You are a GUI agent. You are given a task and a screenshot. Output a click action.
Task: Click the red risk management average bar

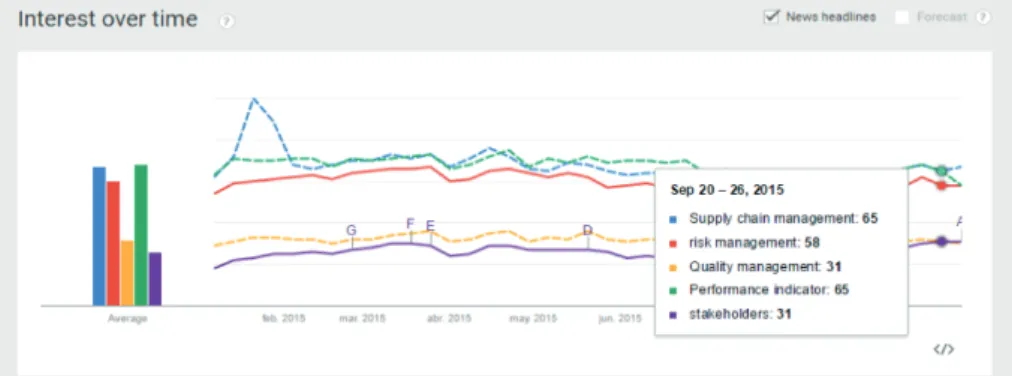tap(113, 243)
